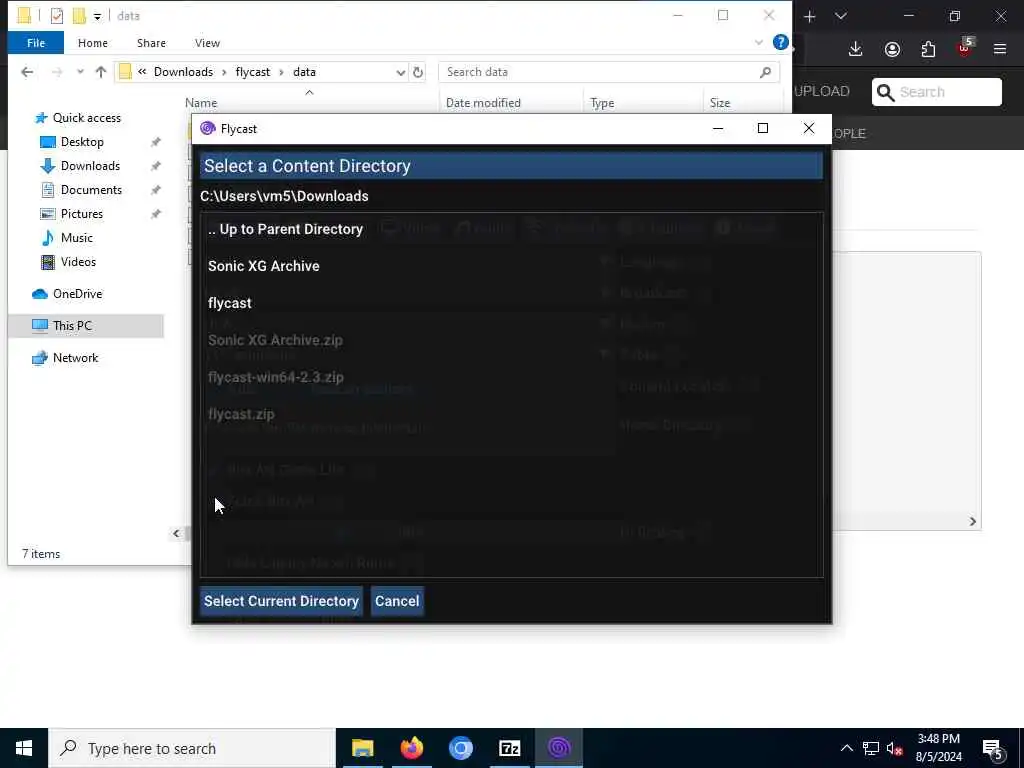Go up to the parent directory in Flycast
Screen dimensions: 1024x768
click(x=285, y=229)
